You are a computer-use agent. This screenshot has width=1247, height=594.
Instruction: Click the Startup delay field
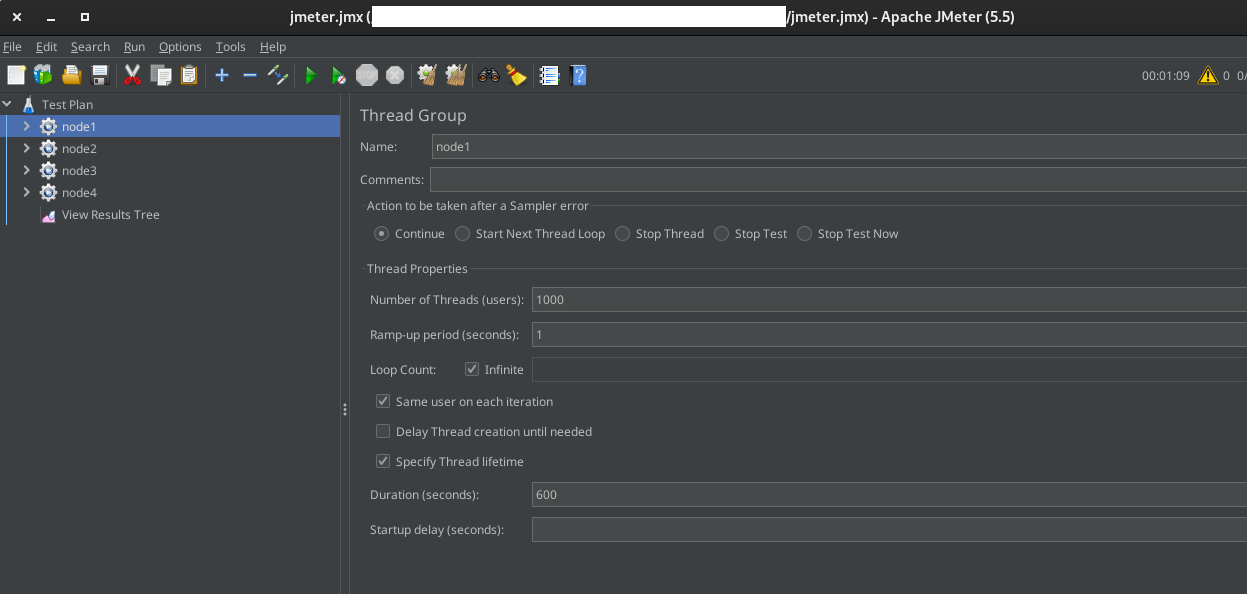coord(889,530)
